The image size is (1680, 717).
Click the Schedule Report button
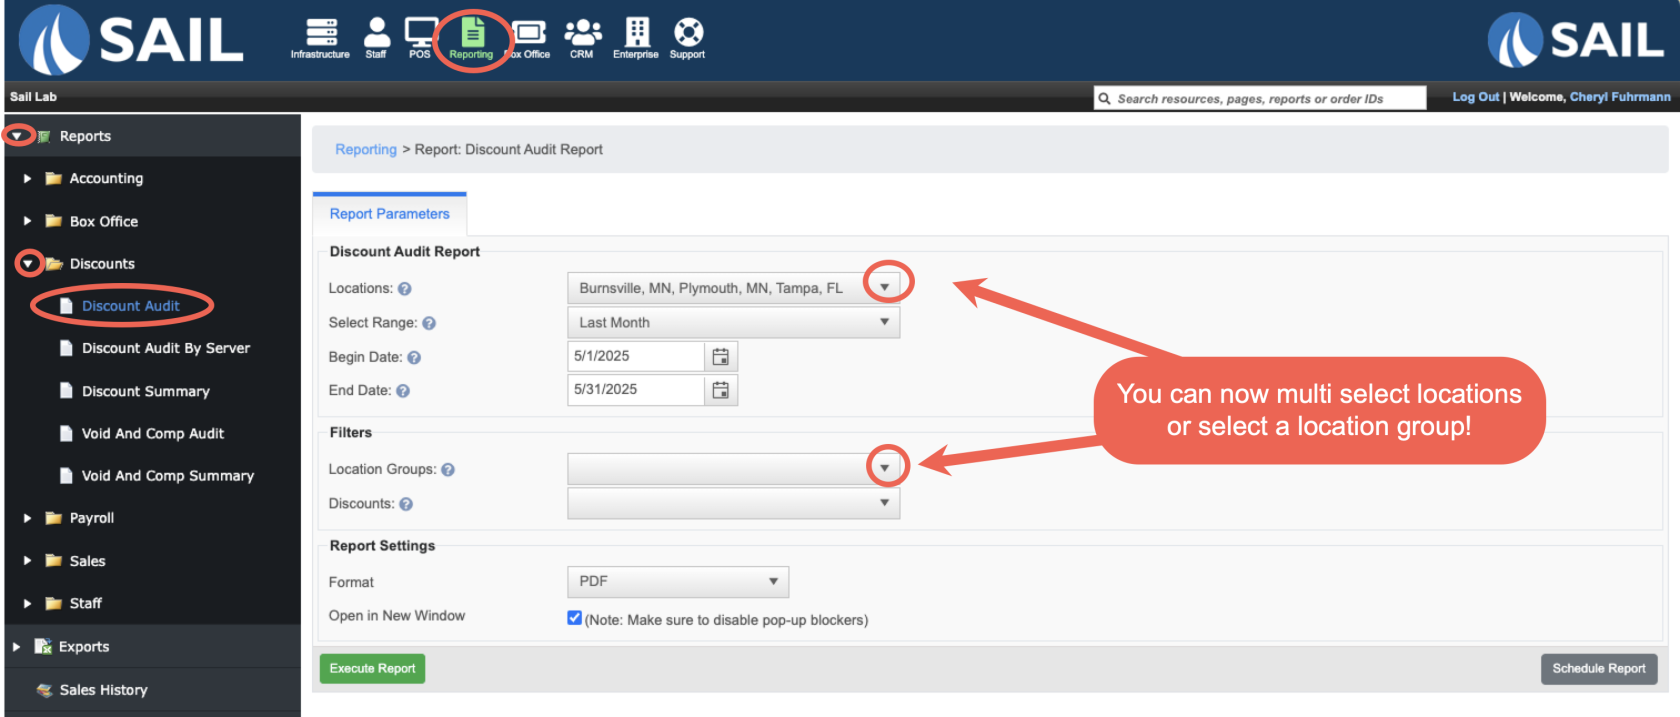(1599, 669)
